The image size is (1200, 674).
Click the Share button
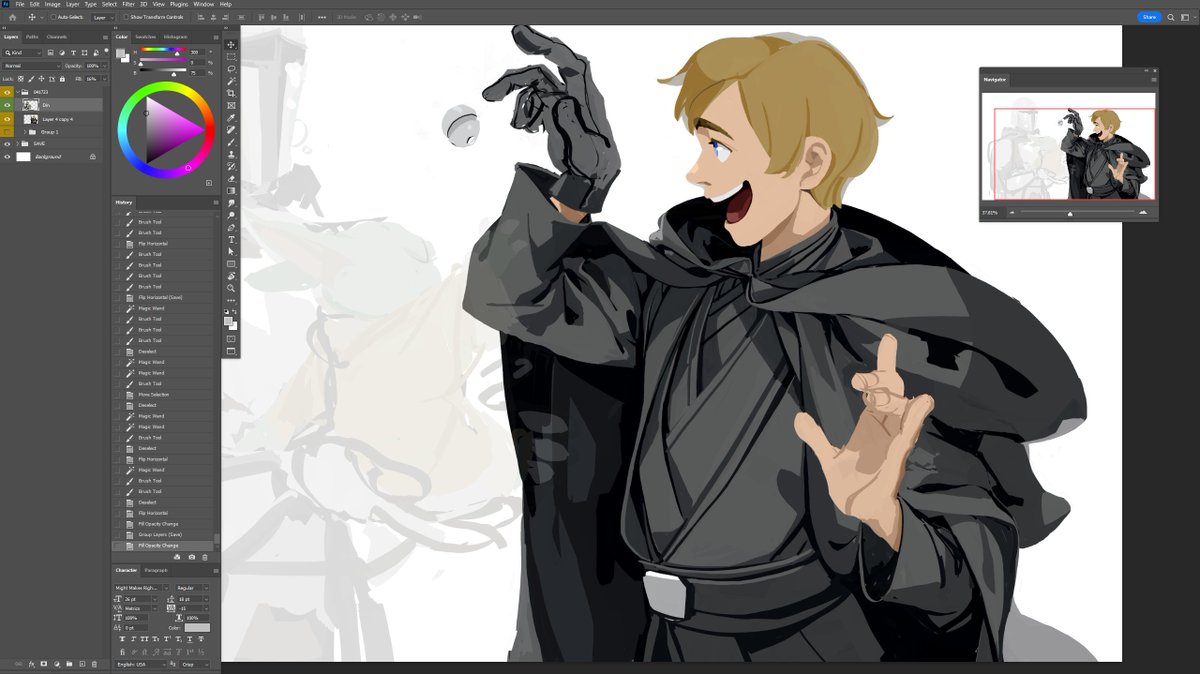click(x=1150, y=17)
